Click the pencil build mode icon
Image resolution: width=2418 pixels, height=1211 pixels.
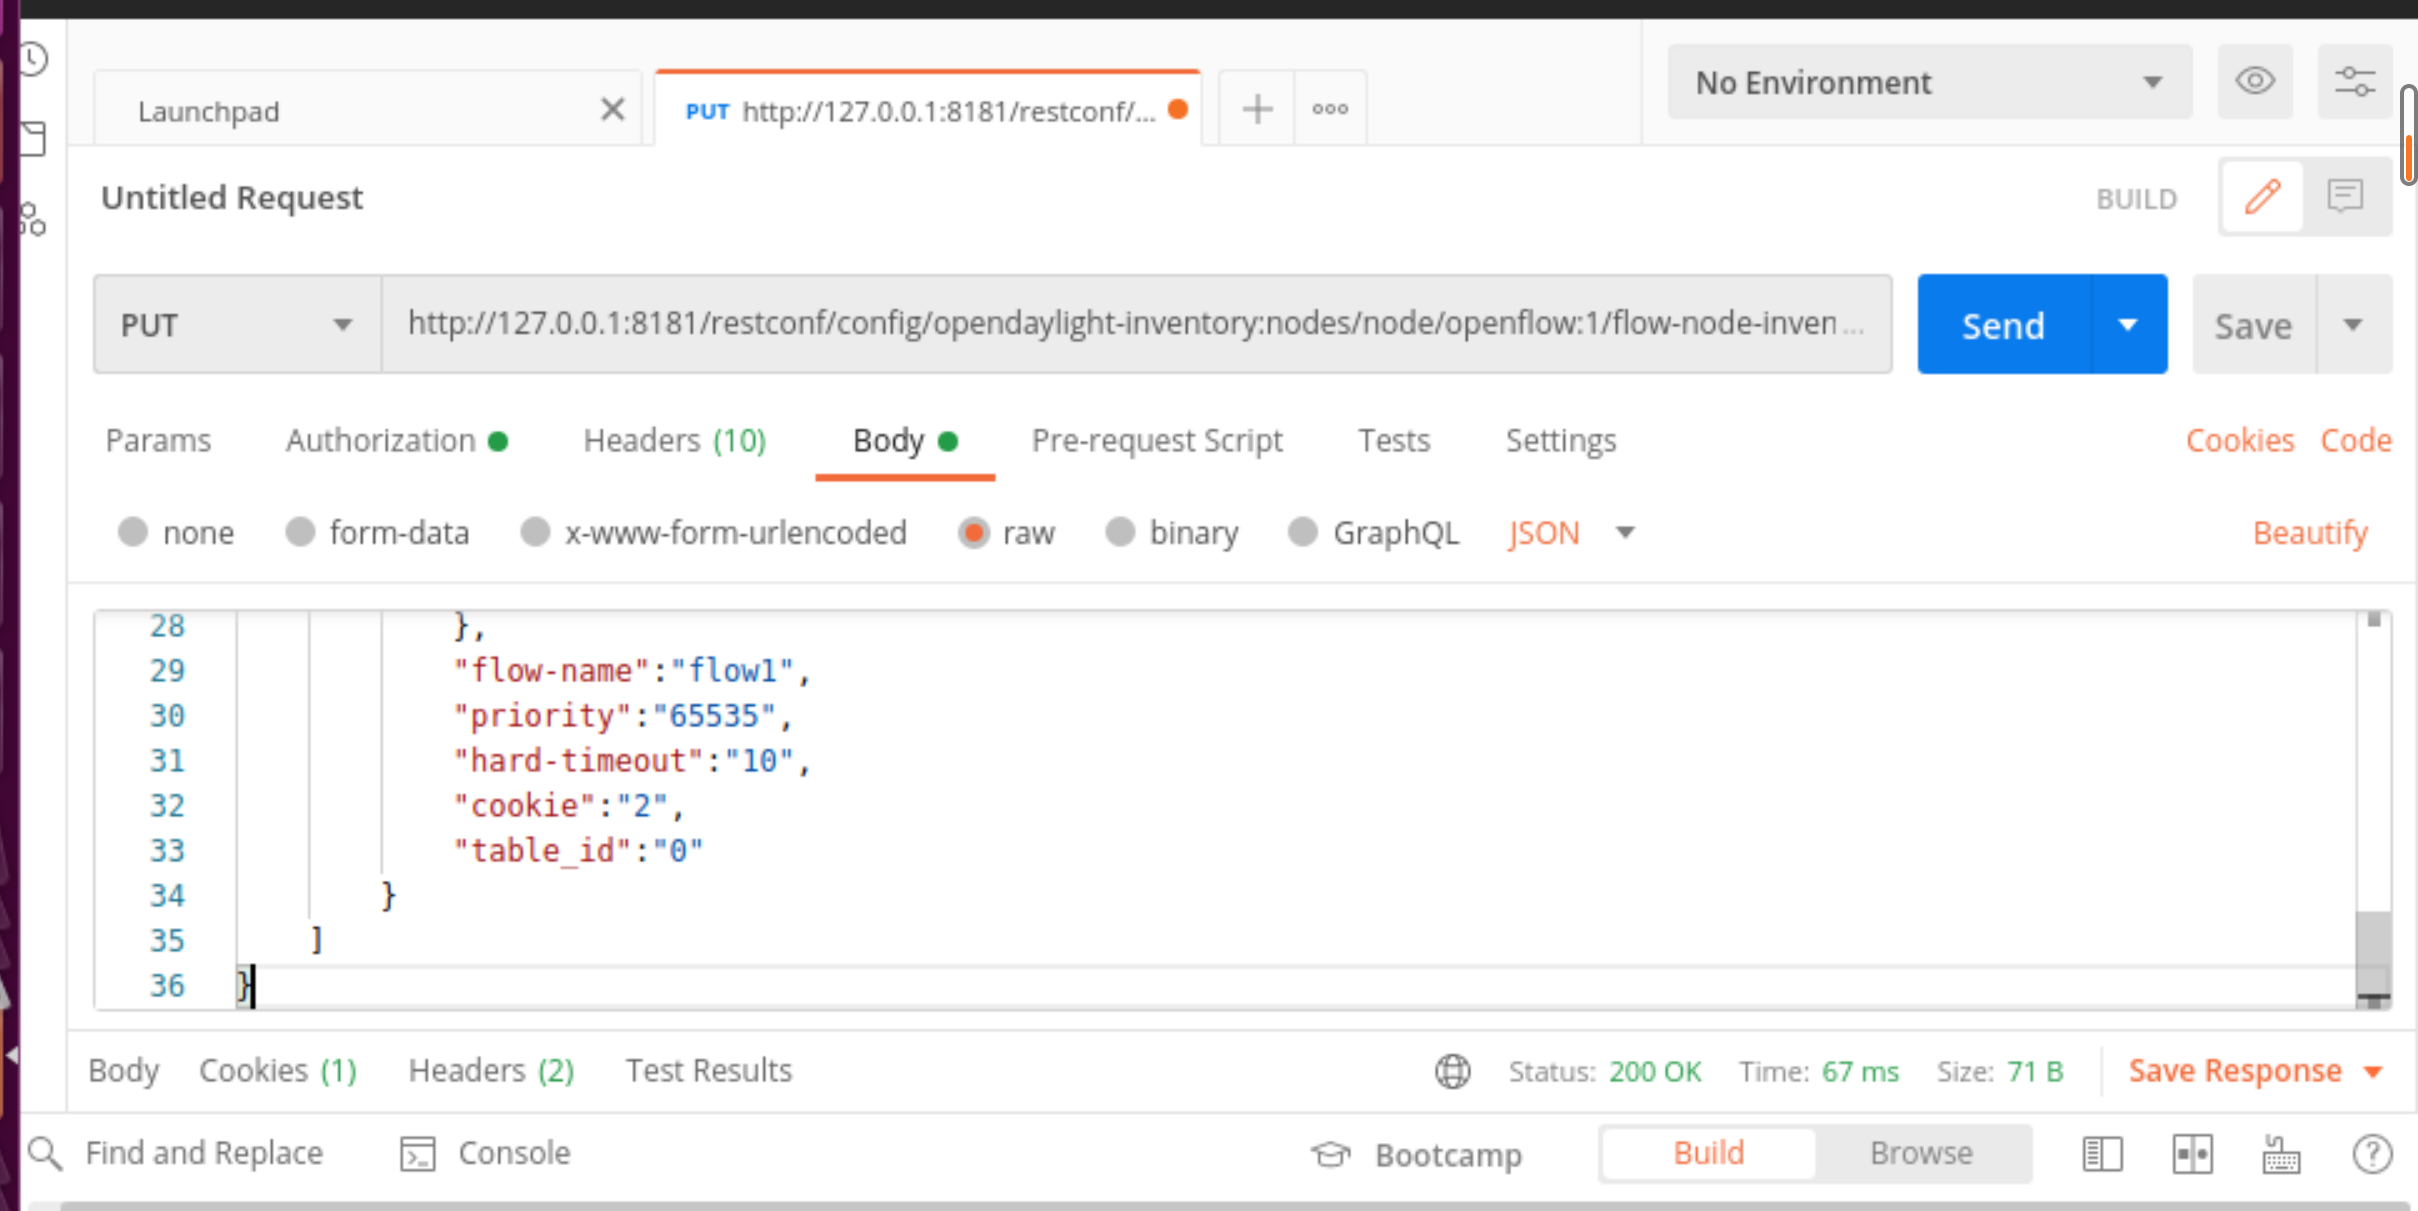(2262, 197)
